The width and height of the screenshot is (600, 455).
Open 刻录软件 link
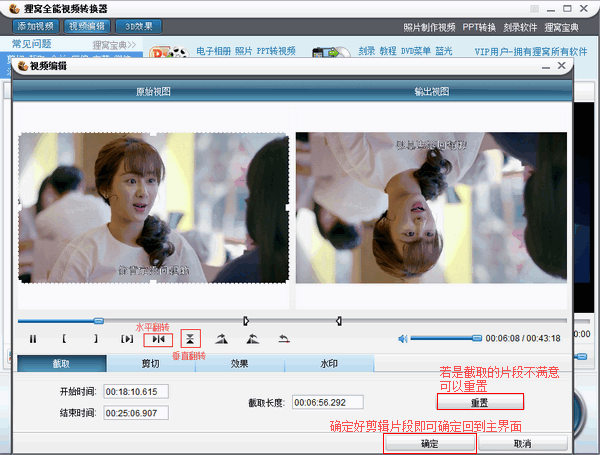click(x=520, y=28)
